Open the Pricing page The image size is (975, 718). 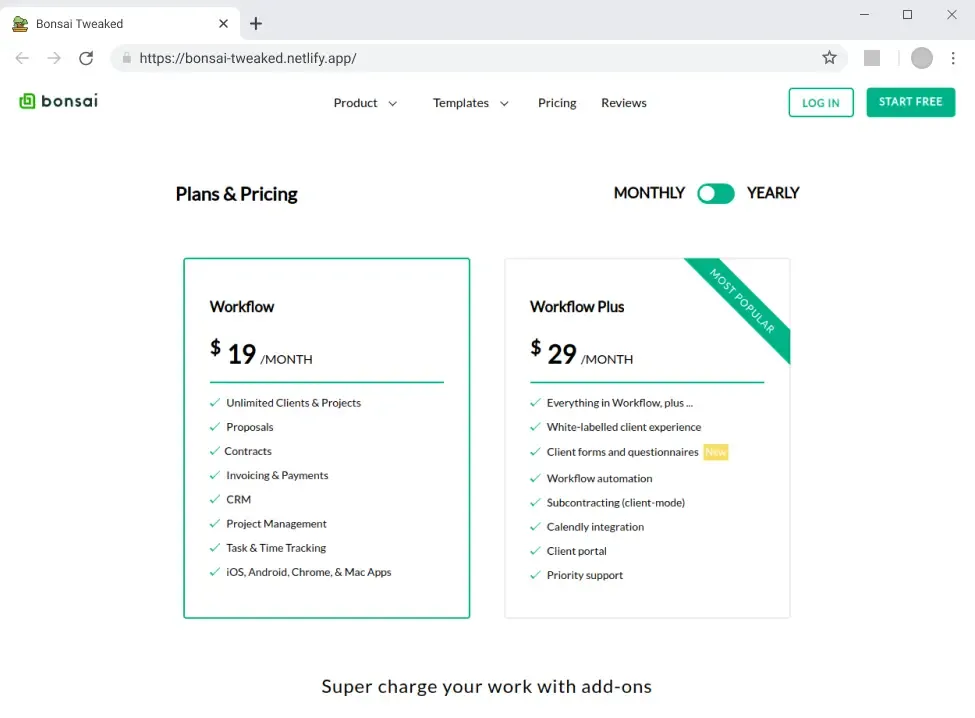click(557, 103)
